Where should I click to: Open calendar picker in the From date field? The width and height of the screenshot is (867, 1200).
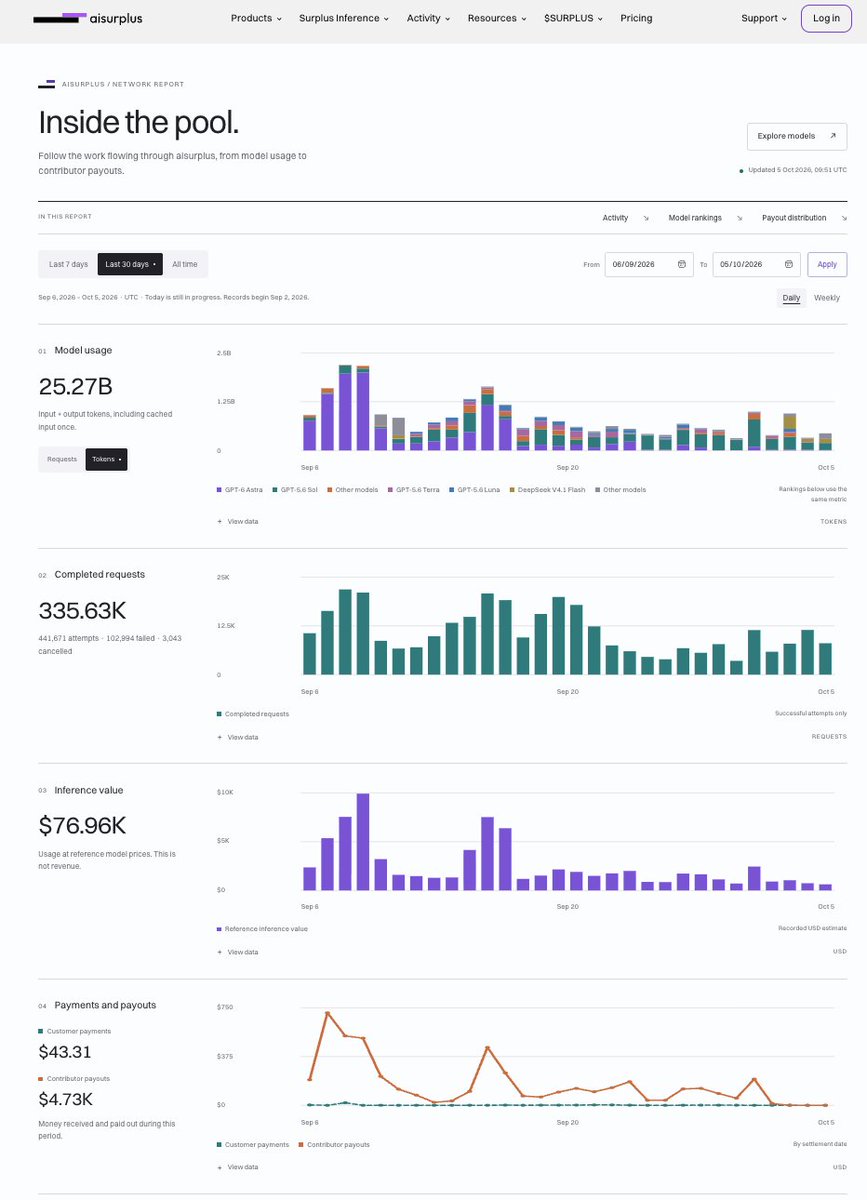682,264
